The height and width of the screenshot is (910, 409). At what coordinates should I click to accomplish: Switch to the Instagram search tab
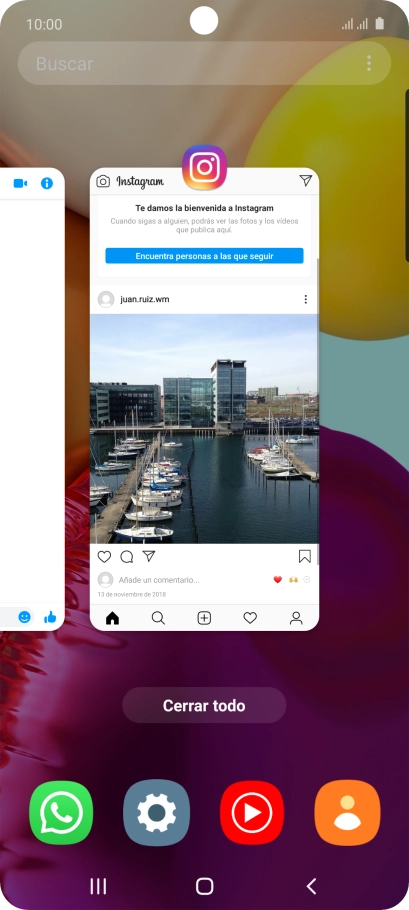[x=158, y=618]
